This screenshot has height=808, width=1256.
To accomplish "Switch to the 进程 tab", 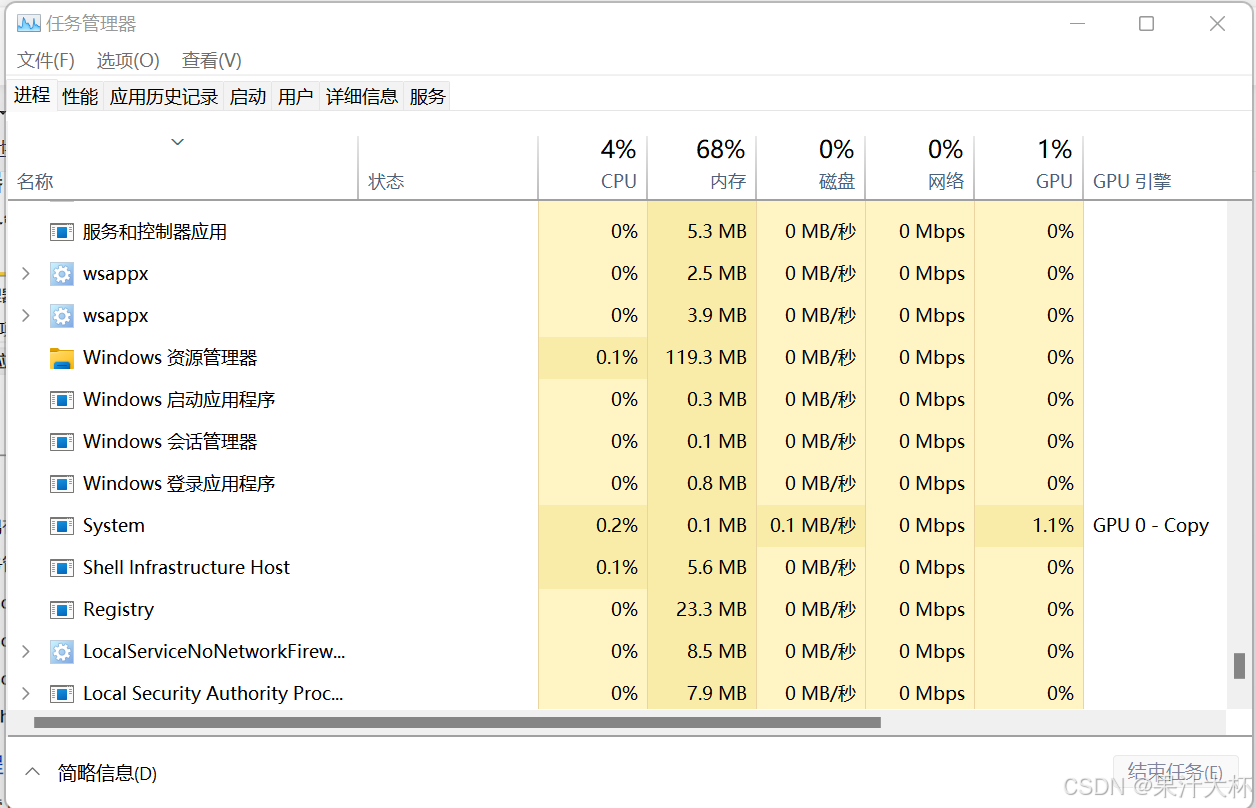I will coord(32,95).
